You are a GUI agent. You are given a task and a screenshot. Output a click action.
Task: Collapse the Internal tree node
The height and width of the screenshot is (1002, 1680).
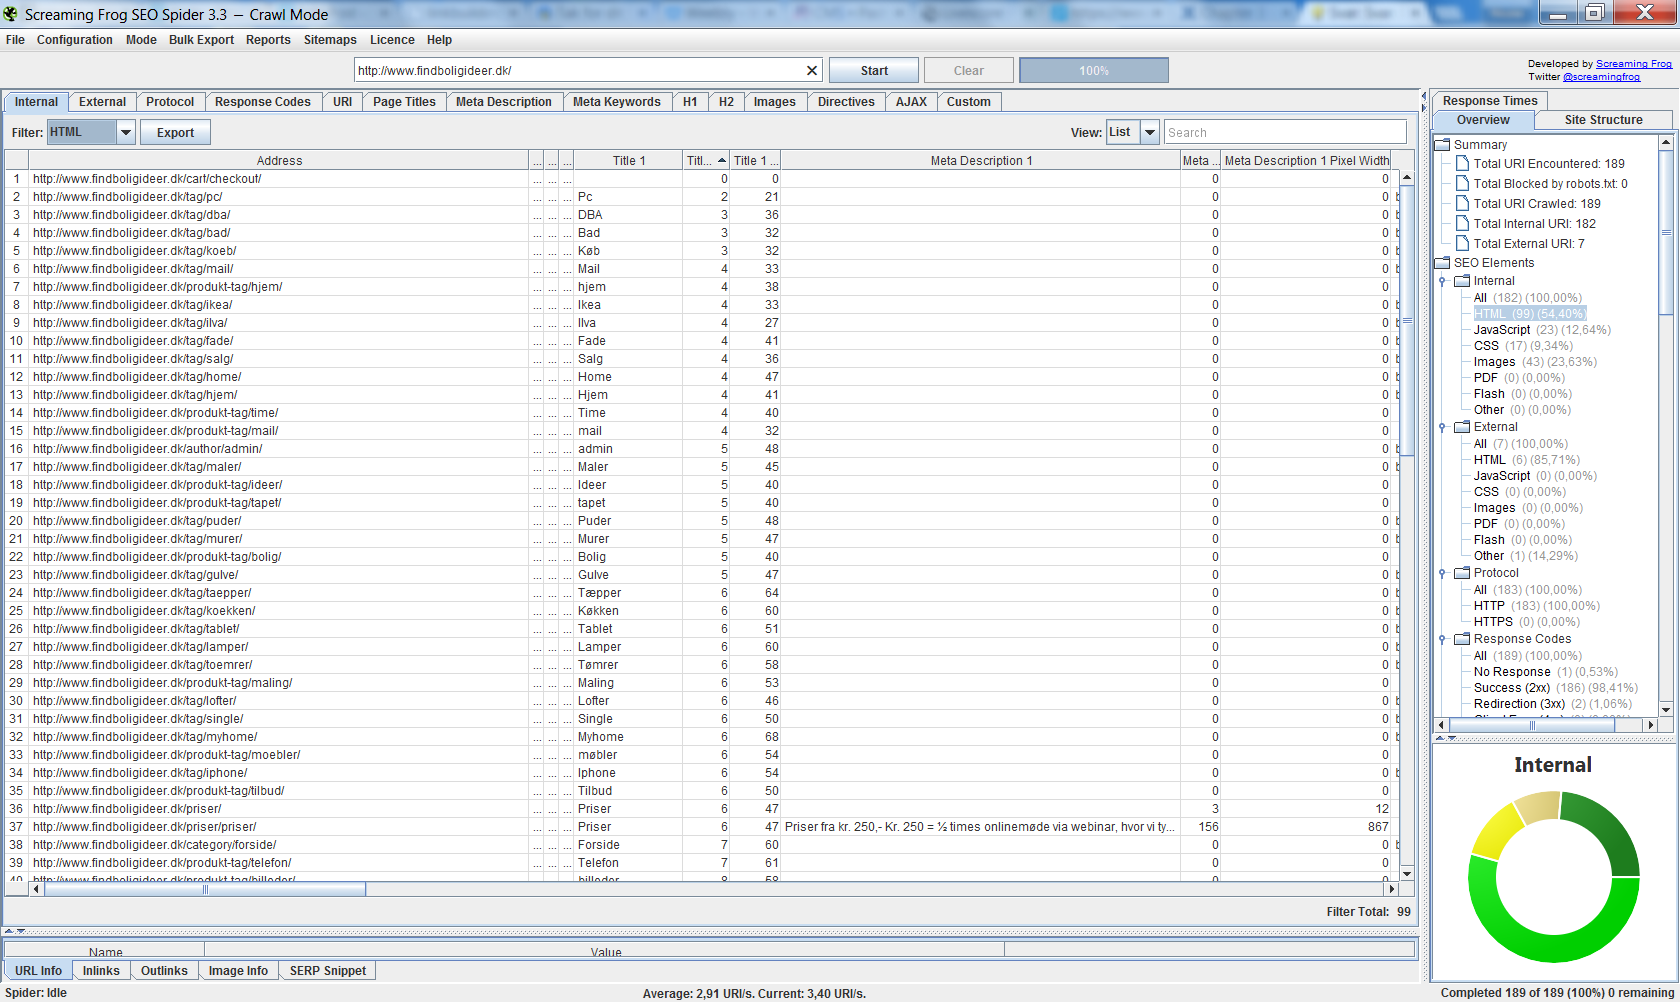(x=1443, y=282)
